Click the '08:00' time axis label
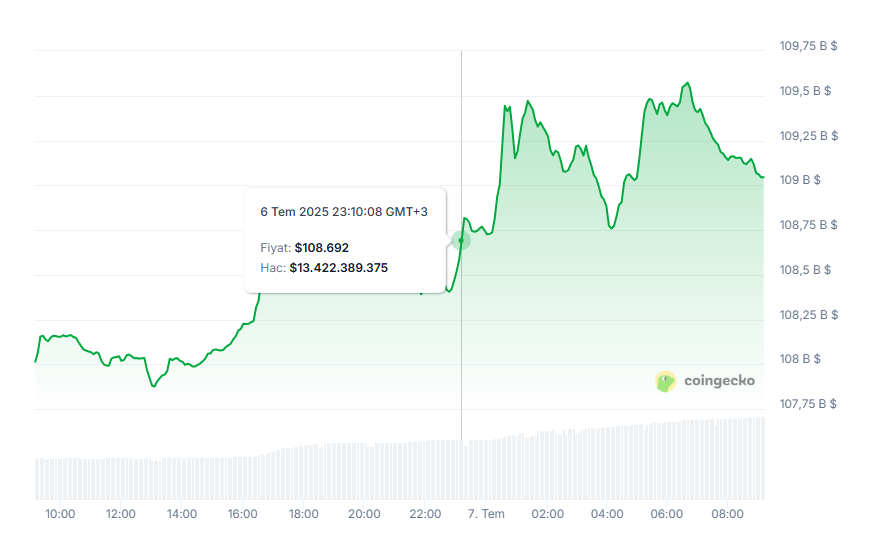The height and width of the screenshot is (534, 883). tap(728, 514)
